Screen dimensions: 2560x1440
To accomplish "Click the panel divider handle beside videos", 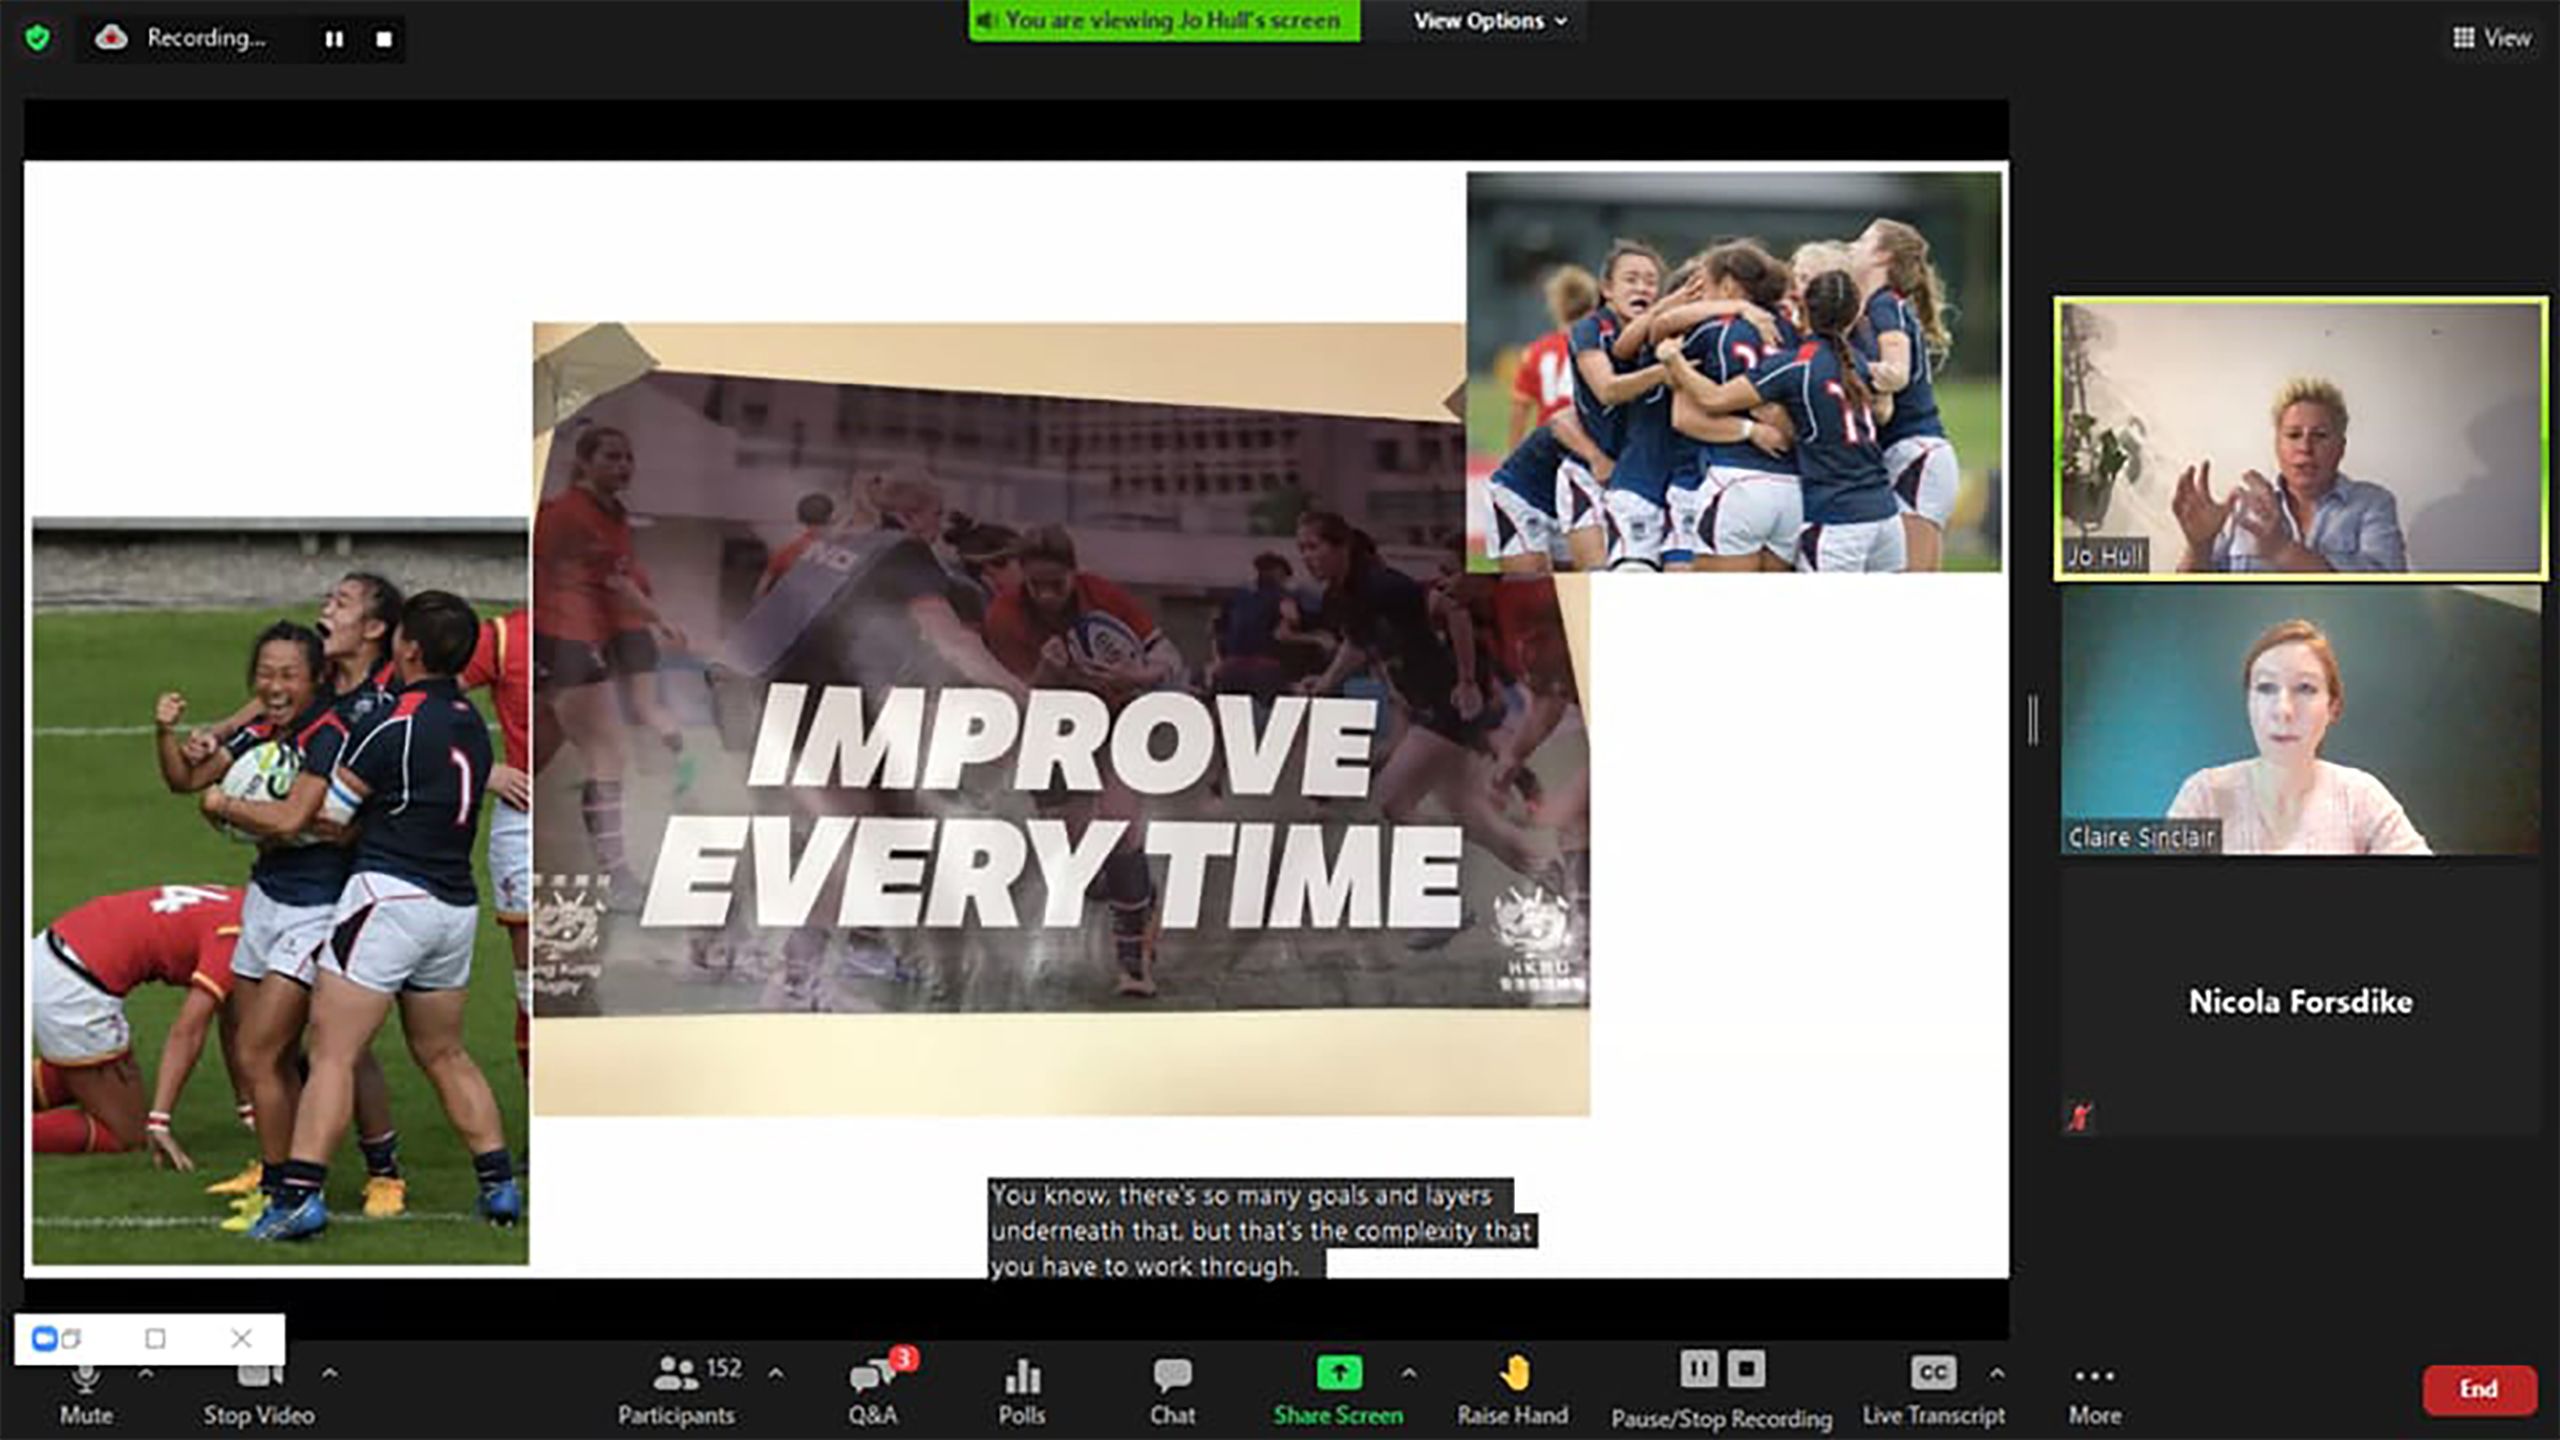I will point(2033,719).
